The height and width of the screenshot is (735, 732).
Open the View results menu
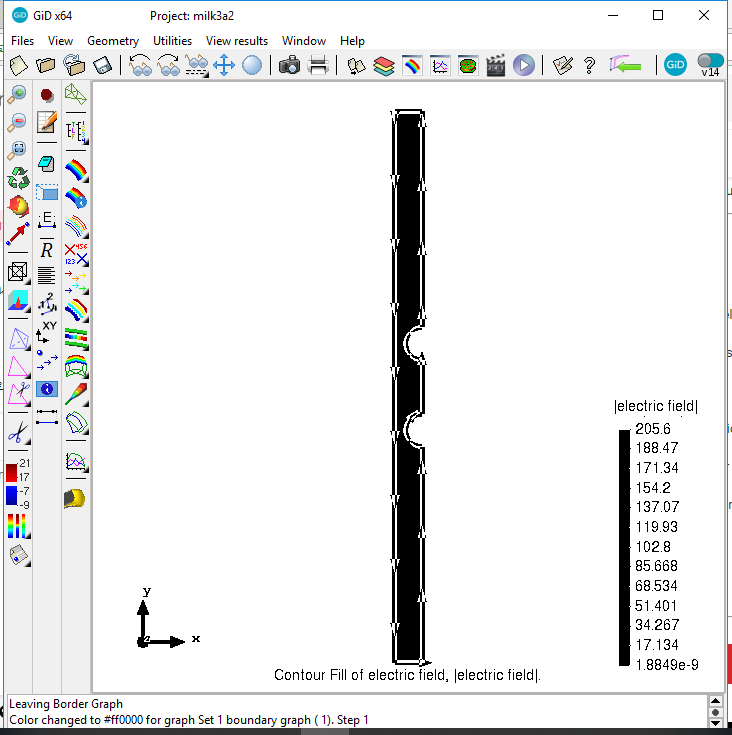(237, 41)
